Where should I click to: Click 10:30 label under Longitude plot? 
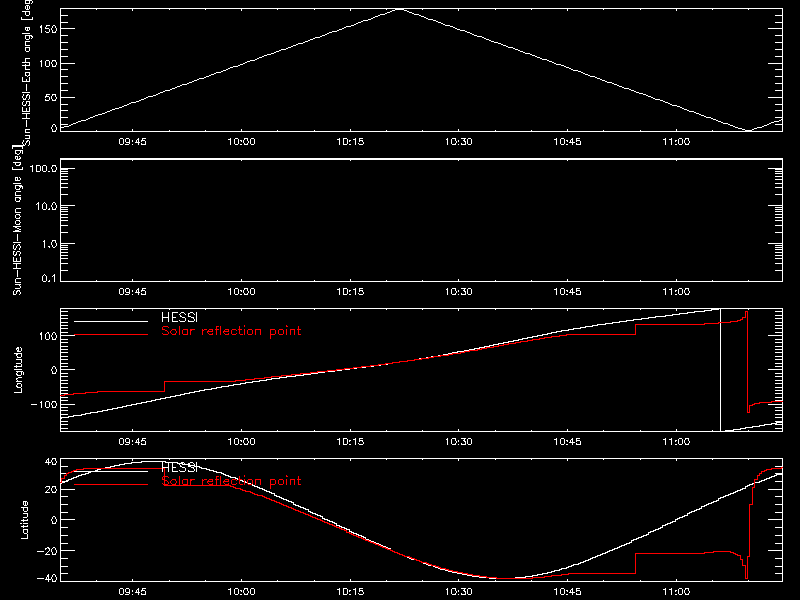tap(458, 441)
